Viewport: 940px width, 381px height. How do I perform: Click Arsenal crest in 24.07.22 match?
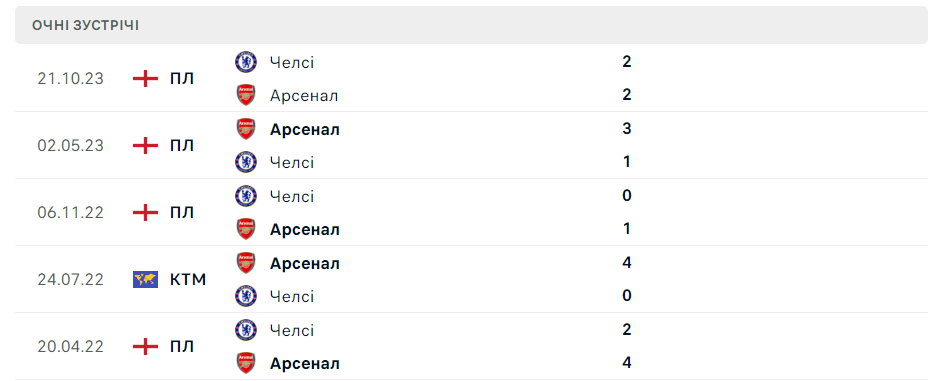(x=246, y=263)
